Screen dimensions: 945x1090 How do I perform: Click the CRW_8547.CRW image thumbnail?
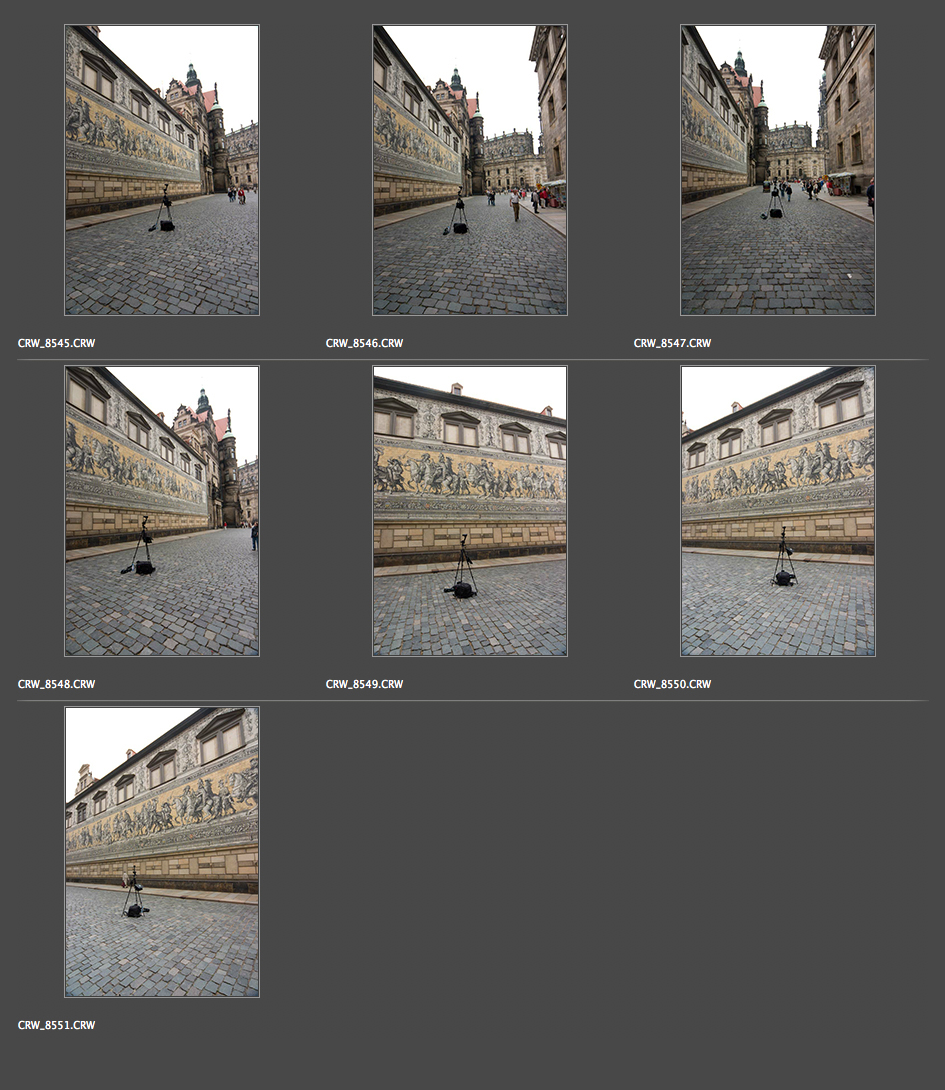click(x=778, y=170)
